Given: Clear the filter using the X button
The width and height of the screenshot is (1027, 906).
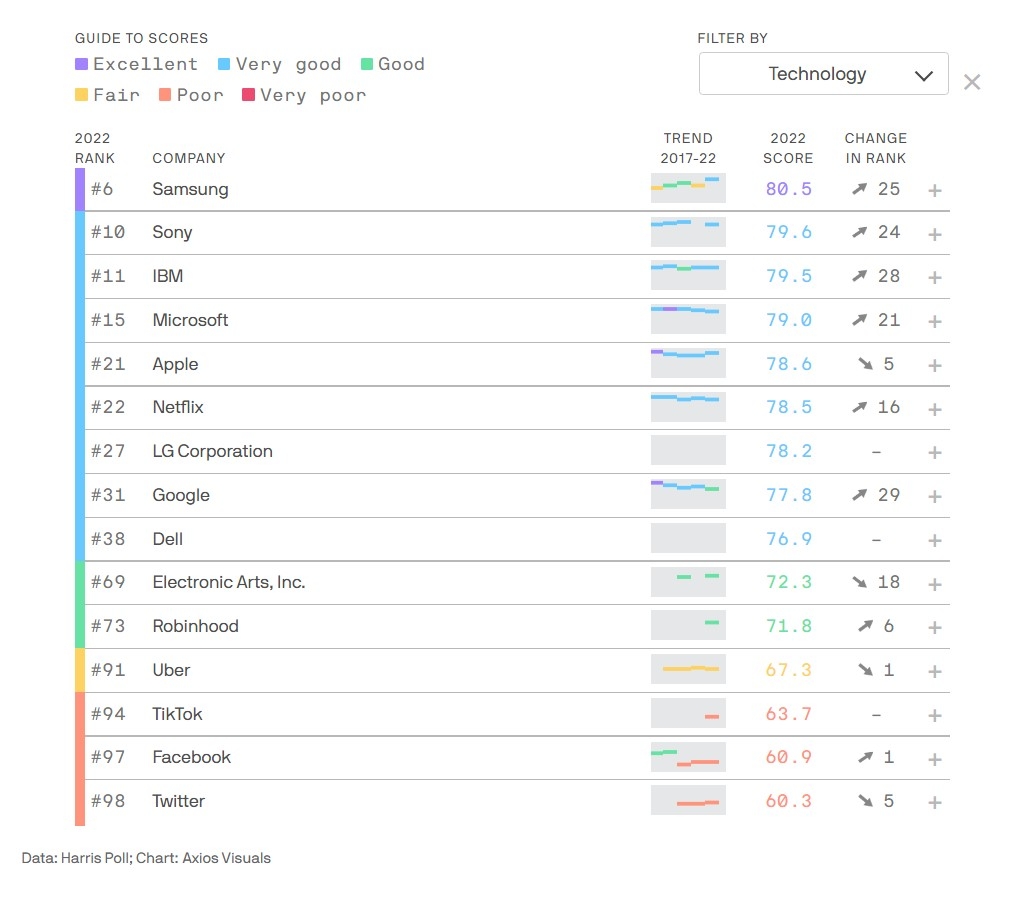Looking at the screenshot, I should point(971,82).
